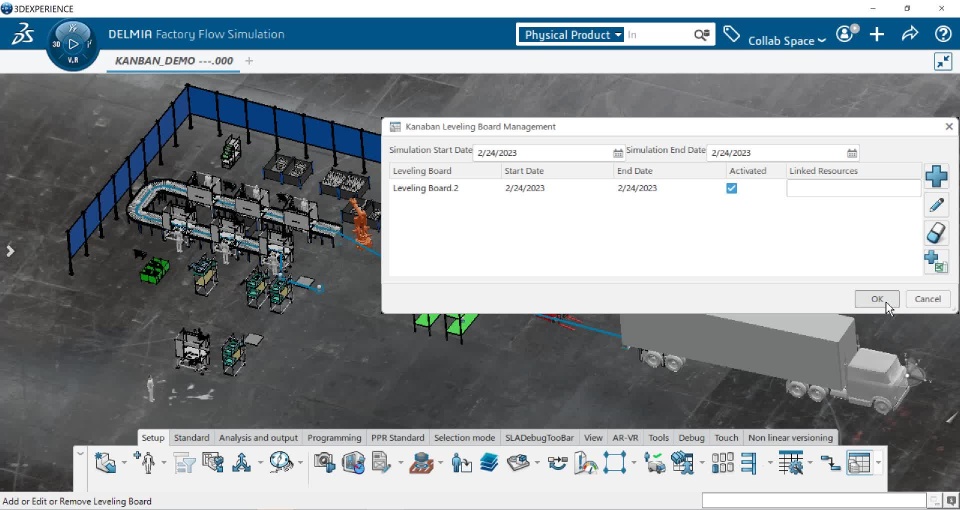
Task: Click the import from Excel icon in the dialog
Action: (x=936, y=262)
